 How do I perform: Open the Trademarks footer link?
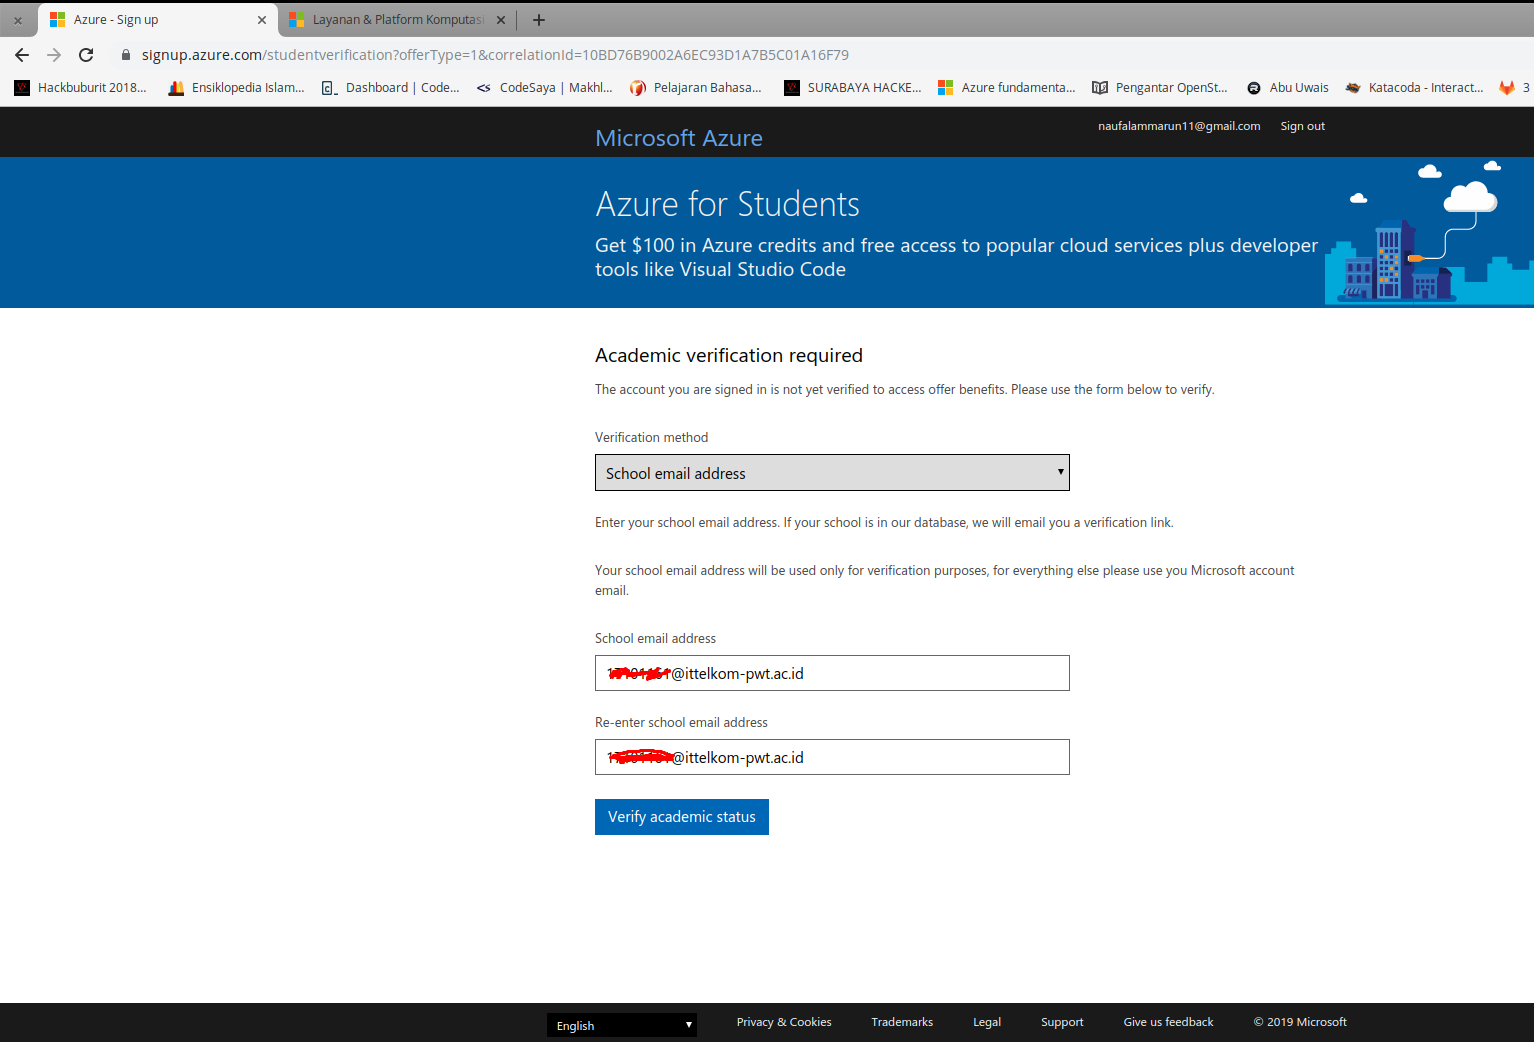902,1022
